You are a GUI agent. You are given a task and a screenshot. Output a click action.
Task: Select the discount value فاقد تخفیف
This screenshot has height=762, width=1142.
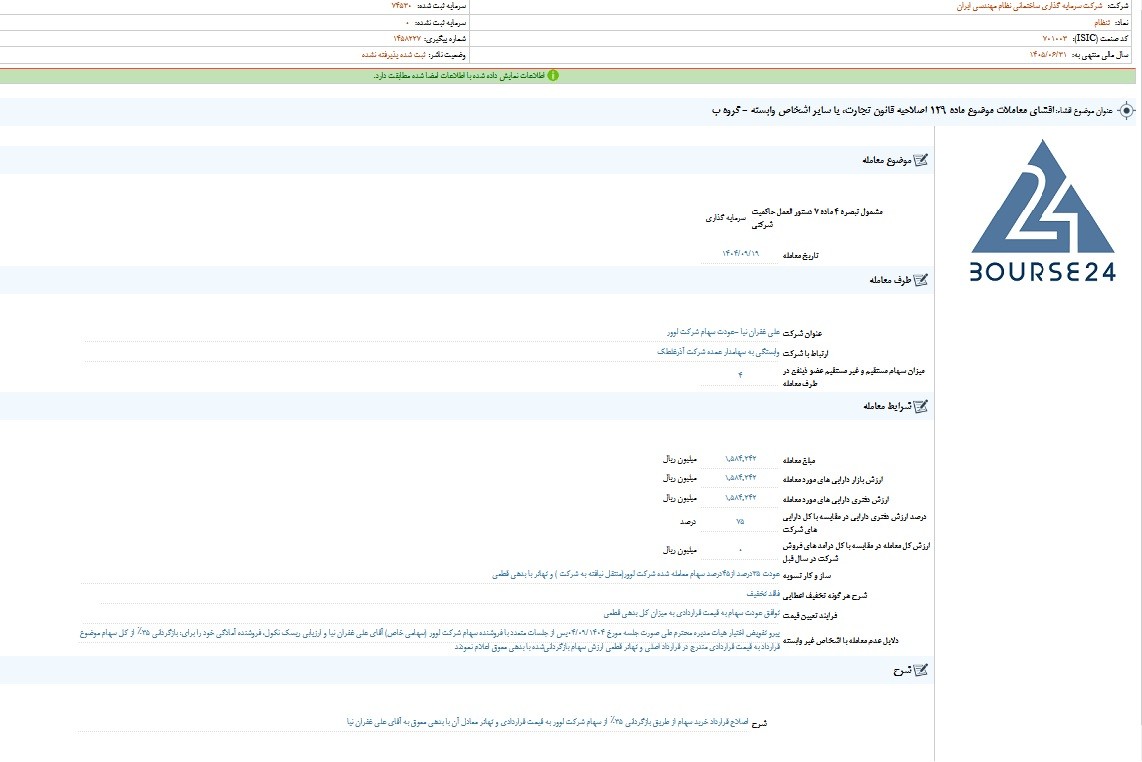(763, 594)
